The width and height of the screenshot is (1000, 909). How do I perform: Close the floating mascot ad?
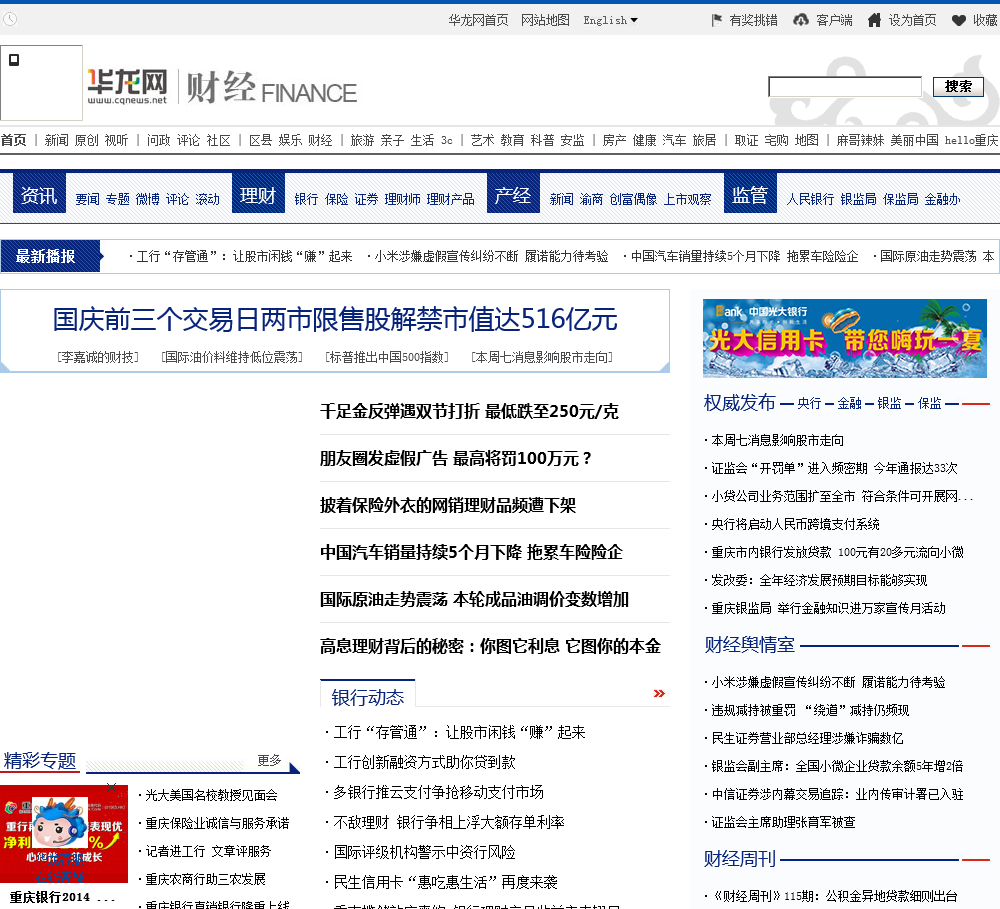112,788
